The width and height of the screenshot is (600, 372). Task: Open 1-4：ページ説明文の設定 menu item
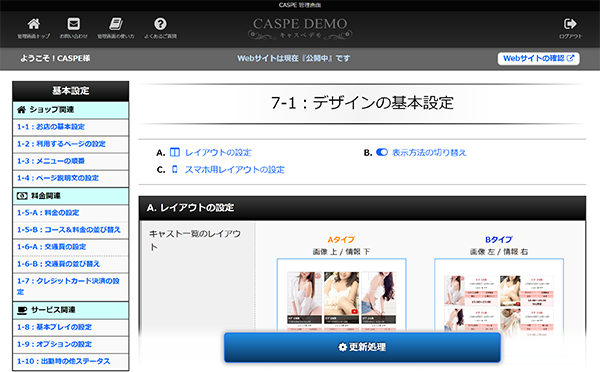tap(71, 178)
